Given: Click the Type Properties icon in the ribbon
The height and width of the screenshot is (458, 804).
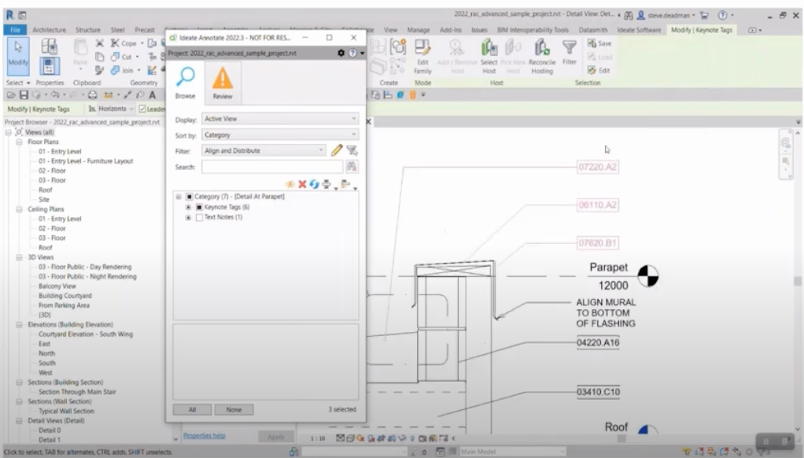Looking at the screenshot, I should click(x=49, y=47).
